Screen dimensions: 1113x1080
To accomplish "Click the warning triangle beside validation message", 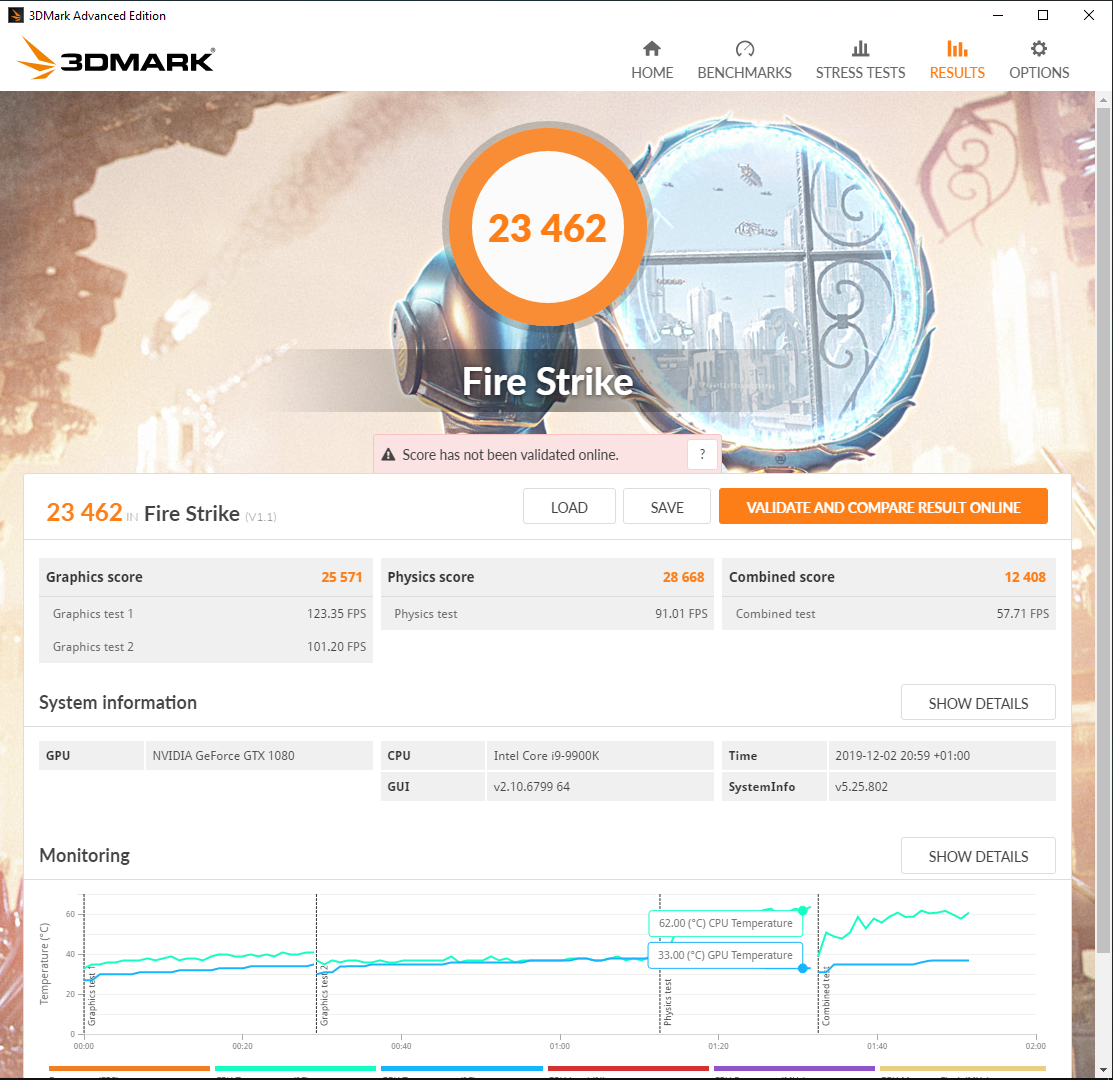I will click(388, 455).
